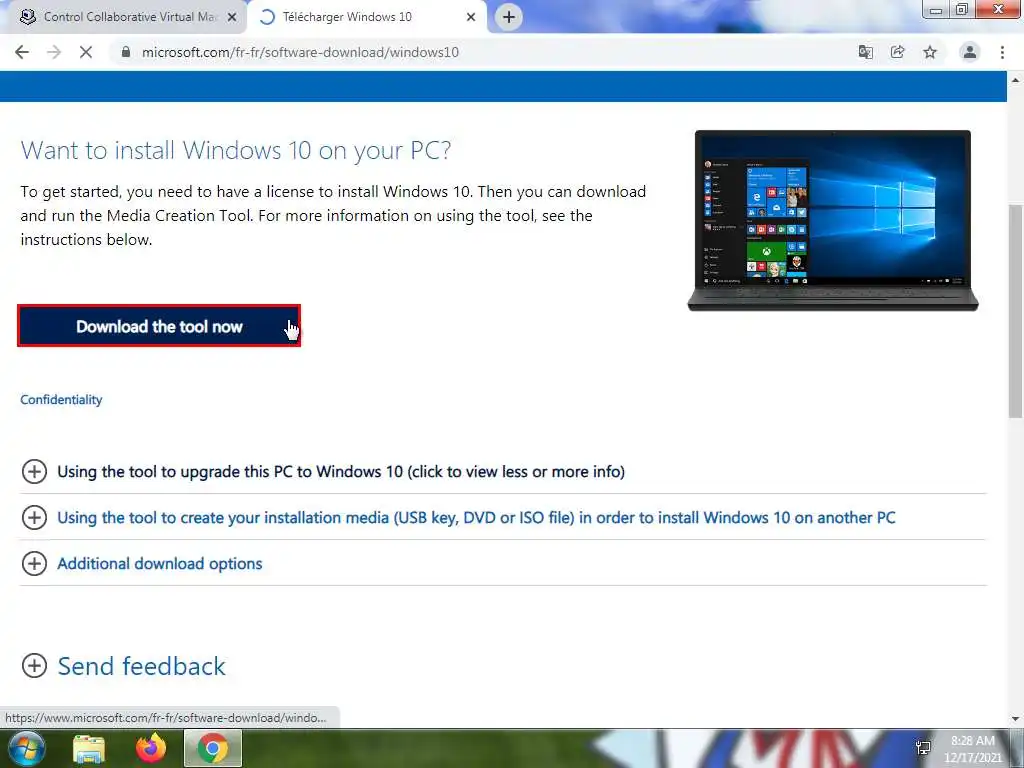Image resolution: width=1024 pixels, height=768 pixels.
Task: Open the Google Translate icon in address bar
Action: coord(866,52)
